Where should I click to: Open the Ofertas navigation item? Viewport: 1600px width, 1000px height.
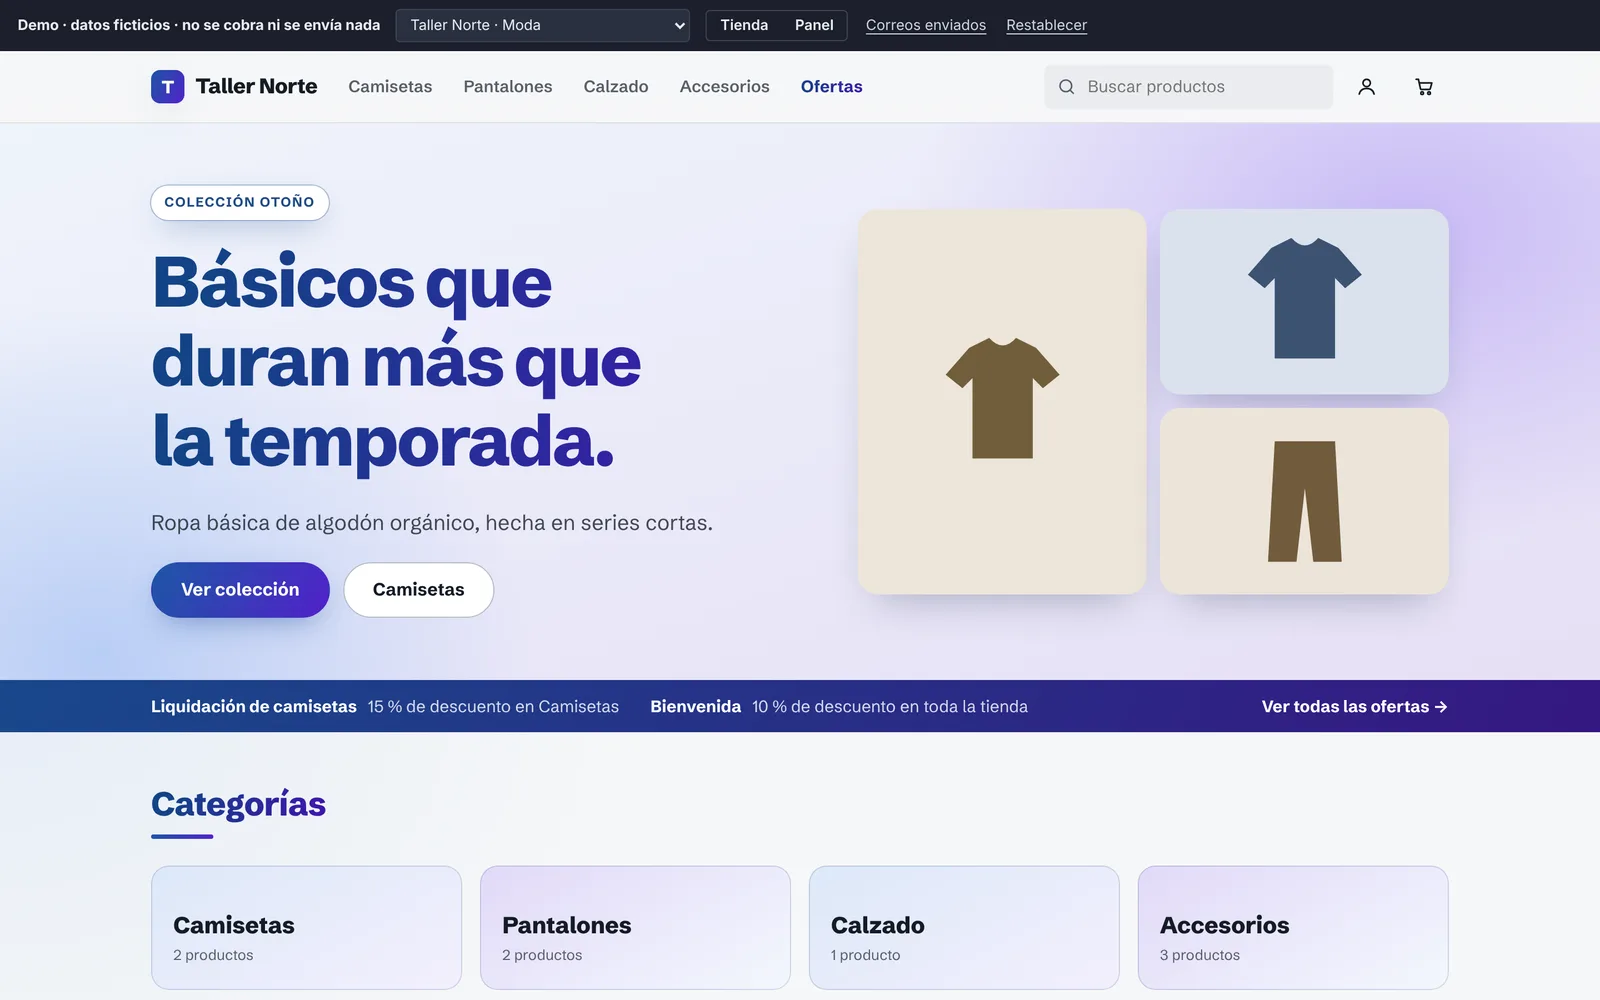(831, 87)
